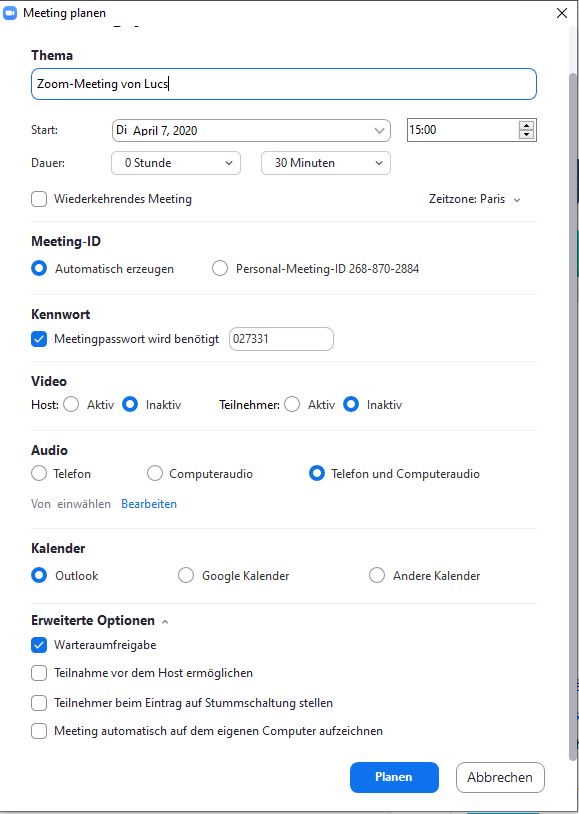The width and height of the screenshot is (579, 814).
Task: Open the 0 Stunde duration dropdown
Action: click(176, 163)
